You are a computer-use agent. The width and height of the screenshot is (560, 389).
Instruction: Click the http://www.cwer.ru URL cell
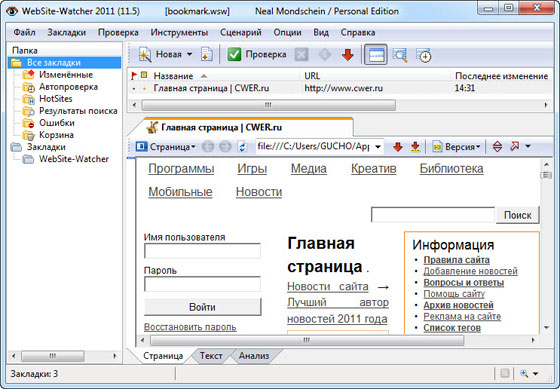click(x=344, y=88)
